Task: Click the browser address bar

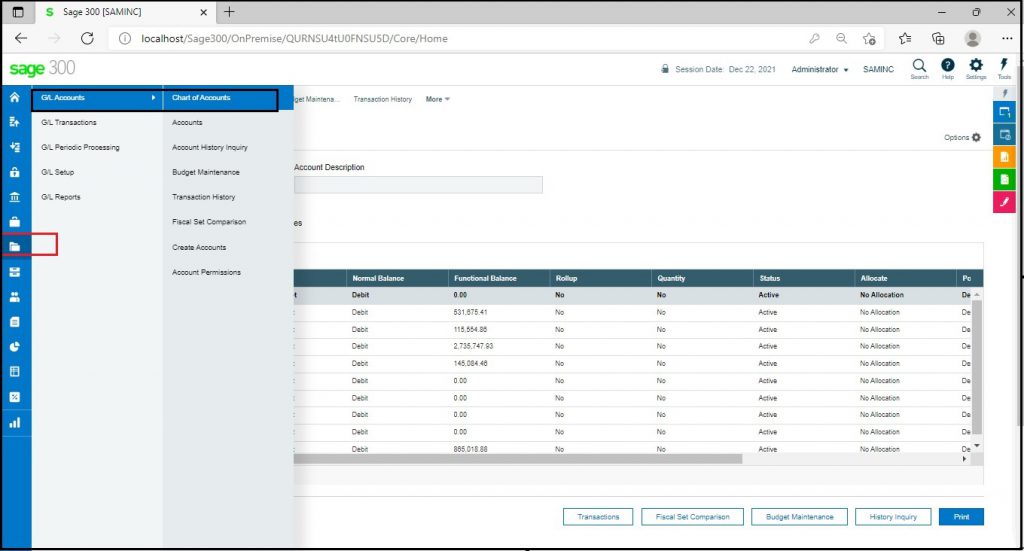Action: [x=457, y=39]
